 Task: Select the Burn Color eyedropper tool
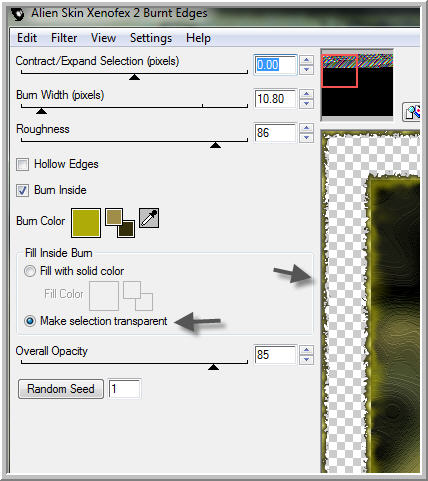click(149, 218)
